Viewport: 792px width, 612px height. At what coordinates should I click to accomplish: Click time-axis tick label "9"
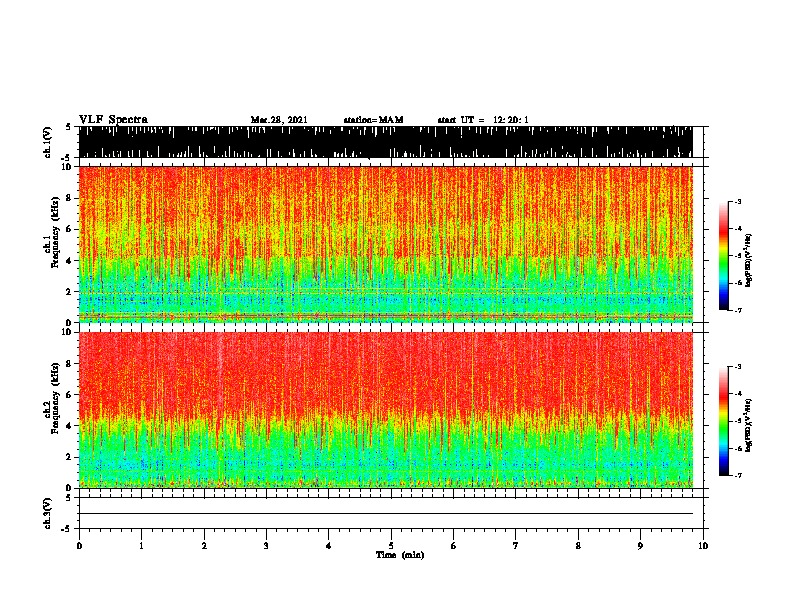(640, 546)
